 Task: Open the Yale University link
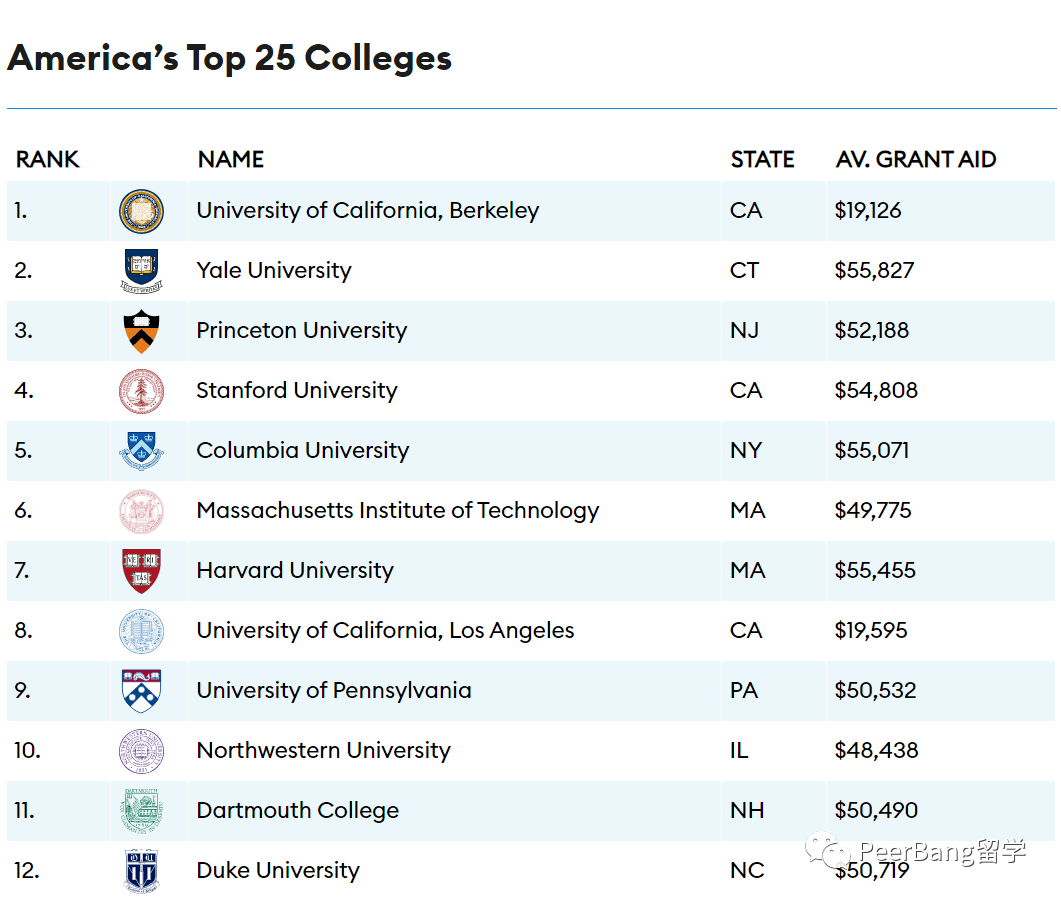[274, 271]
